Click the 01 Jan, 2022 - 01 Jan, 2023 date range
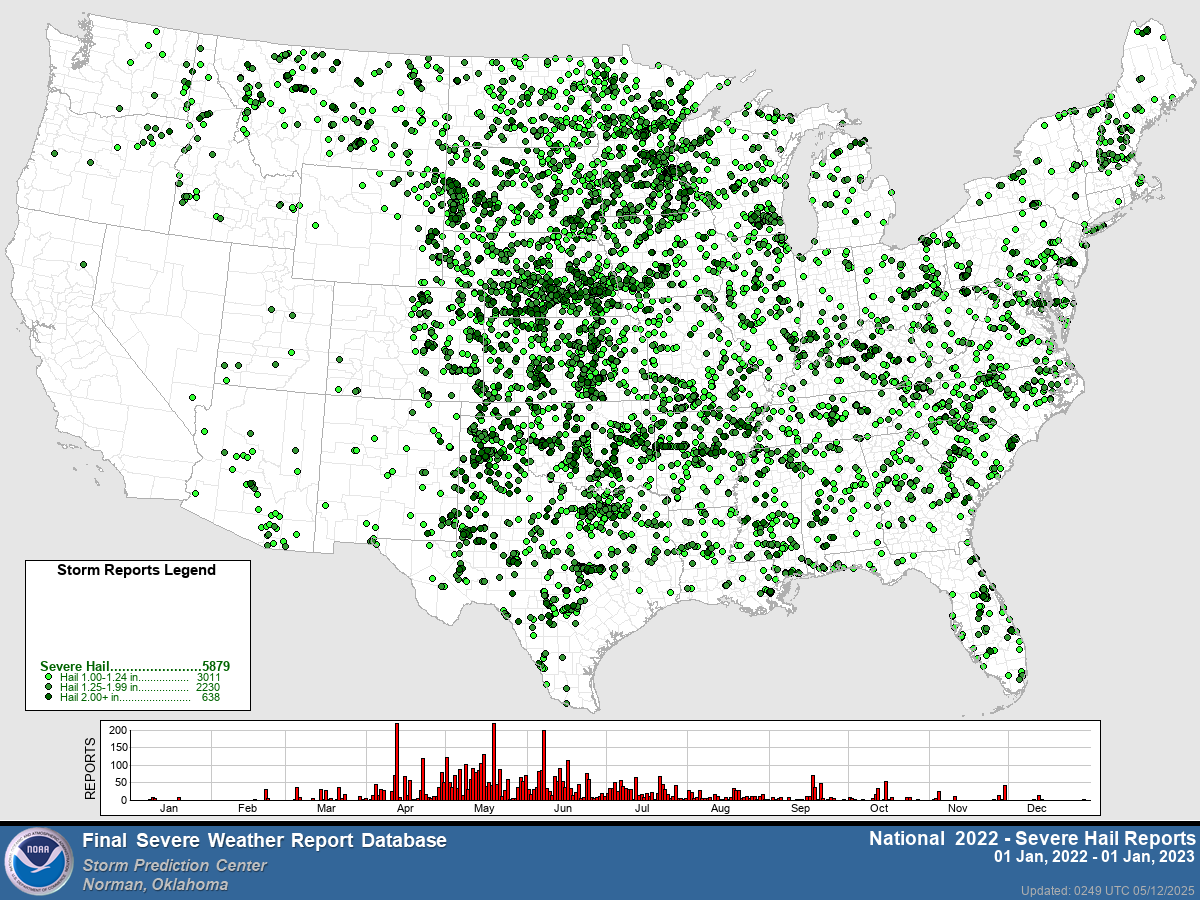Screen dimensions: 1200x900 click(x=1094, y=858)
